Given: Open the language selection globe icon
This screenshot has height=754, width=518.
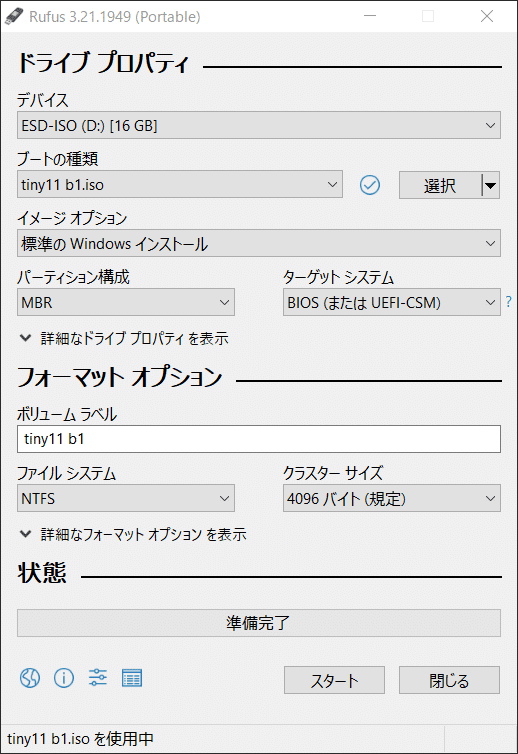Looking at the screenshot, I should pos(30,678).
